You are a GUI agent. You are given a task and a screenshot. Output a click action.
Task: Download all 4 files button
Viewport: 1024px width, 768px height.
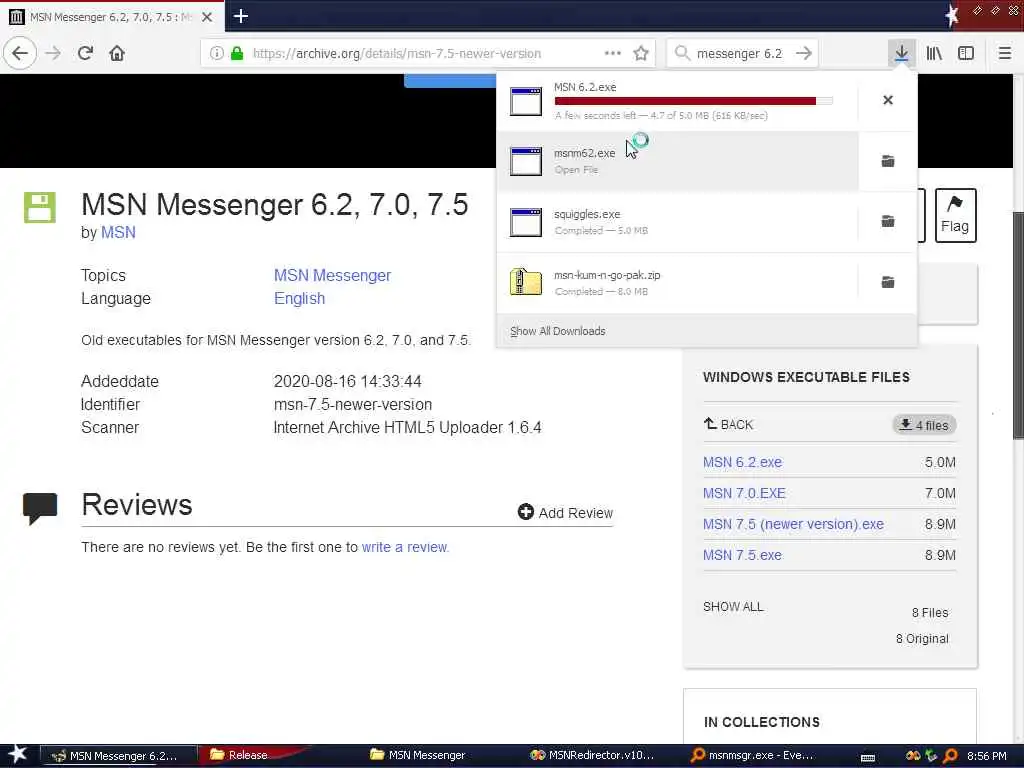[x=924, y=425]
